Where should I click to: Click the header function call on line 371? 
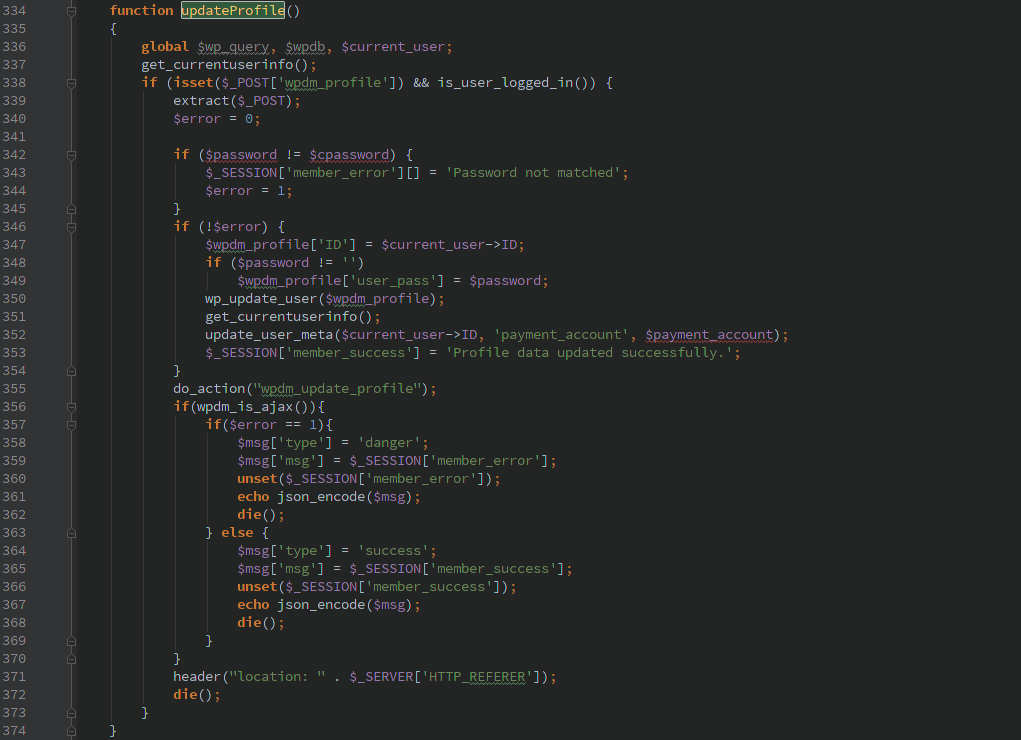[x=197, y=677]
